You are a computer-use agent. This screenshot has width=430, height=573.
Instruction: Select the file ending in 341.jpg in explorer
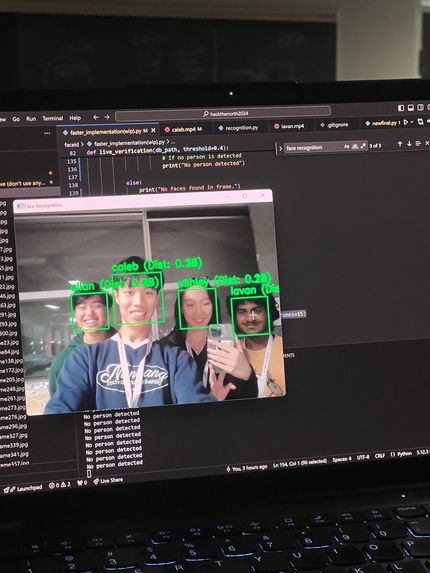coord(14,455)
